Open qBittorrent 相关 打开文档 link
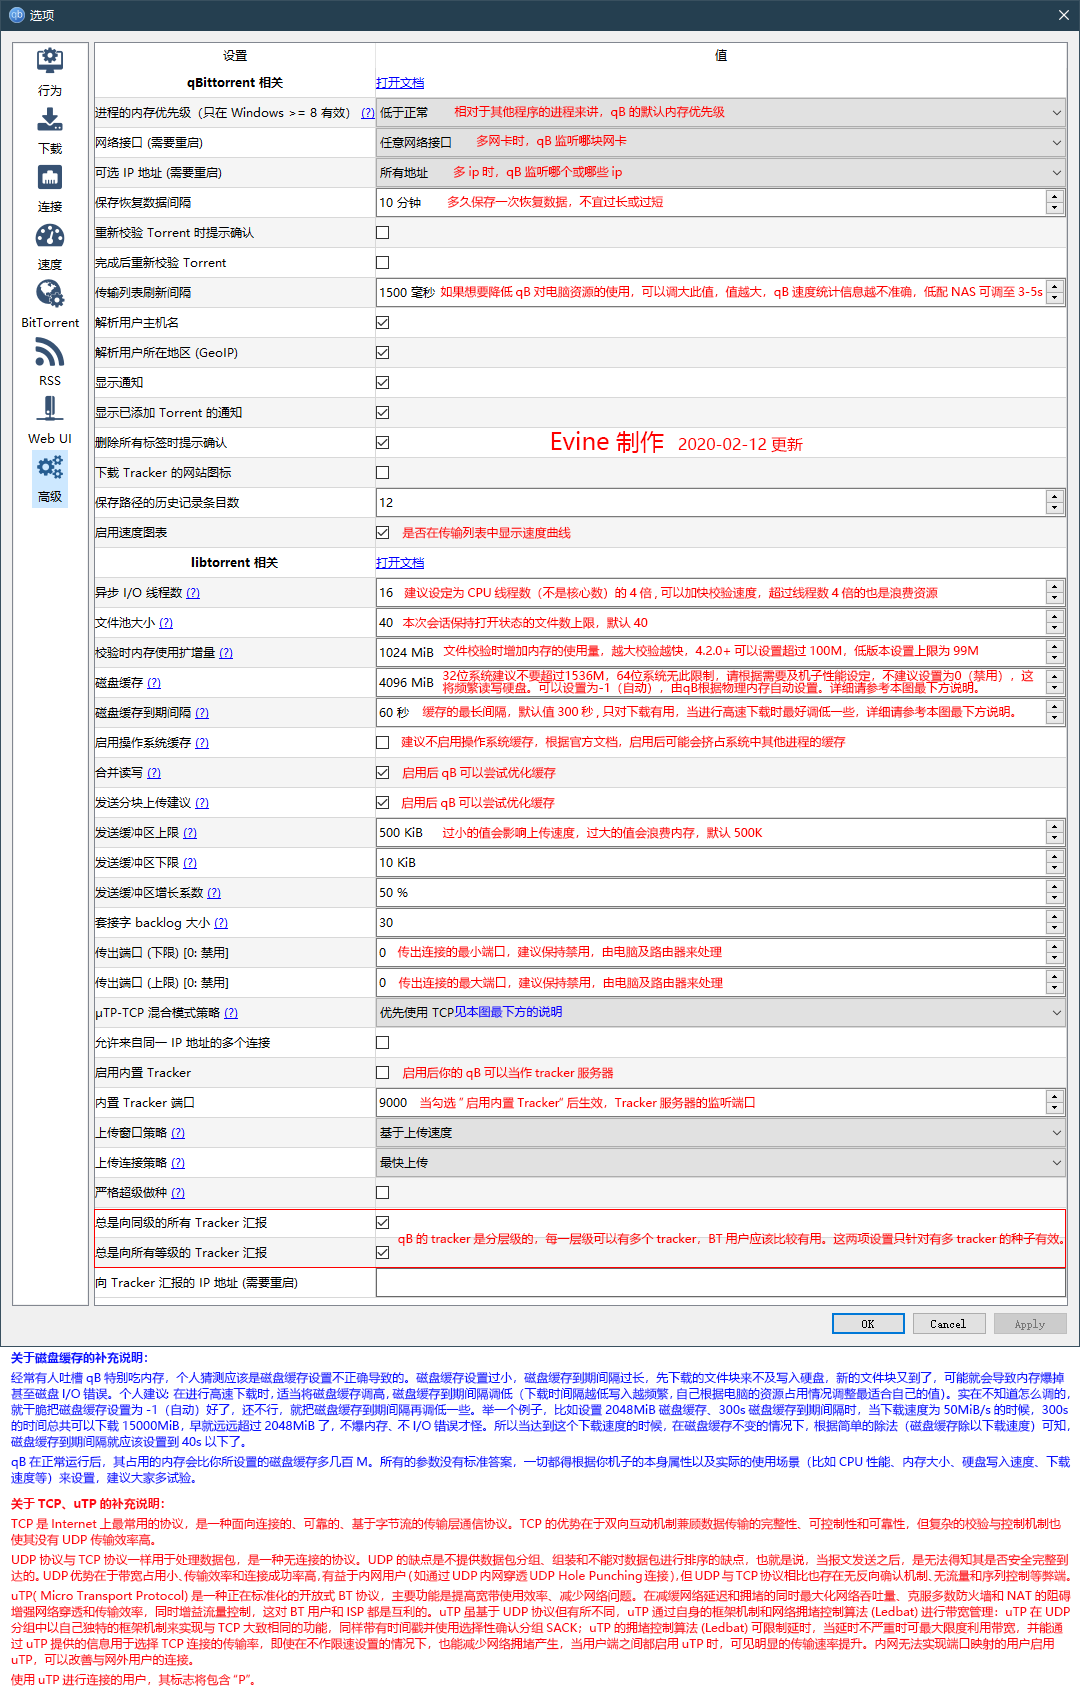 pos(400,82)
